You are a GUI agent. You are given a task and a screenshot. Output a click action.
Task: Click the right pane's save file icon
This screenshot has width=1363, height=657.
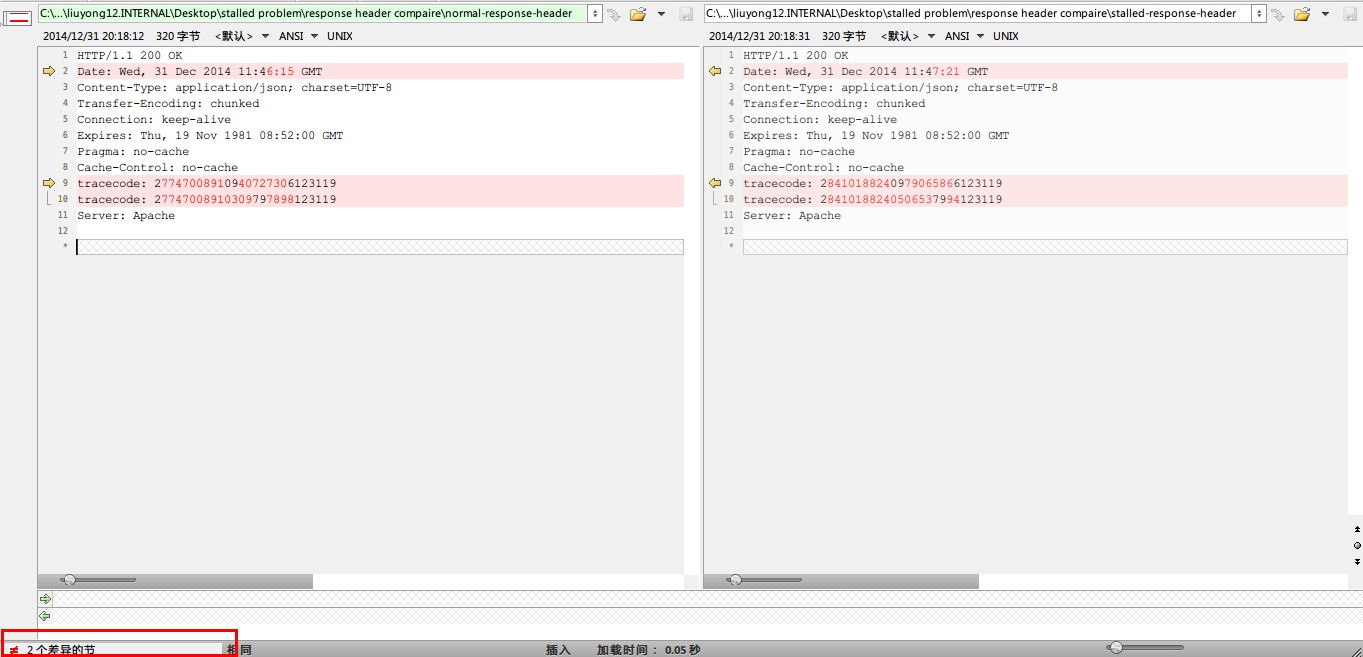(1350, 14)
